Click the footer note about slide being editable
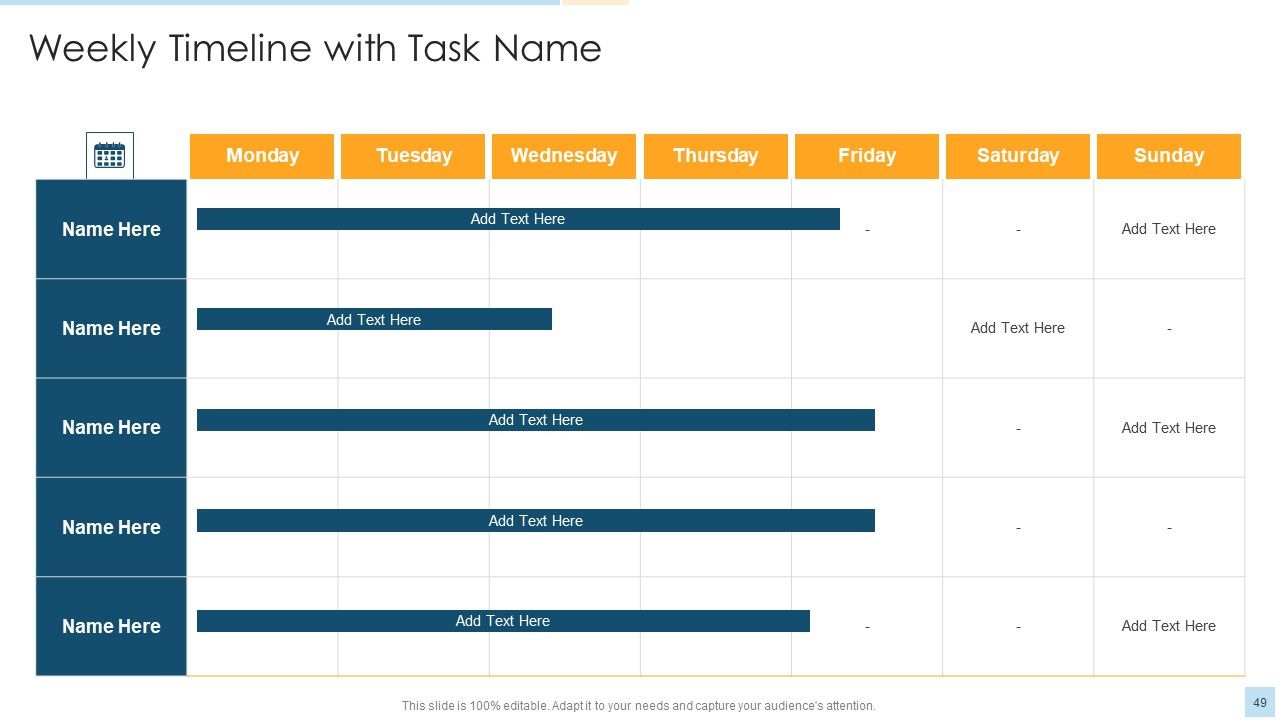The image size is (1280, 720). click(x=639, y=706)
